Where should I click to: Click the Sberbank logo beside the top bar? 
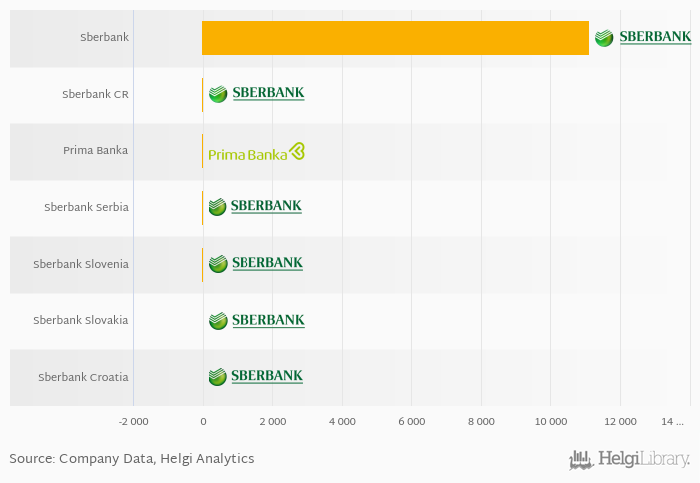pyautogui.click(x=643, y=37)
